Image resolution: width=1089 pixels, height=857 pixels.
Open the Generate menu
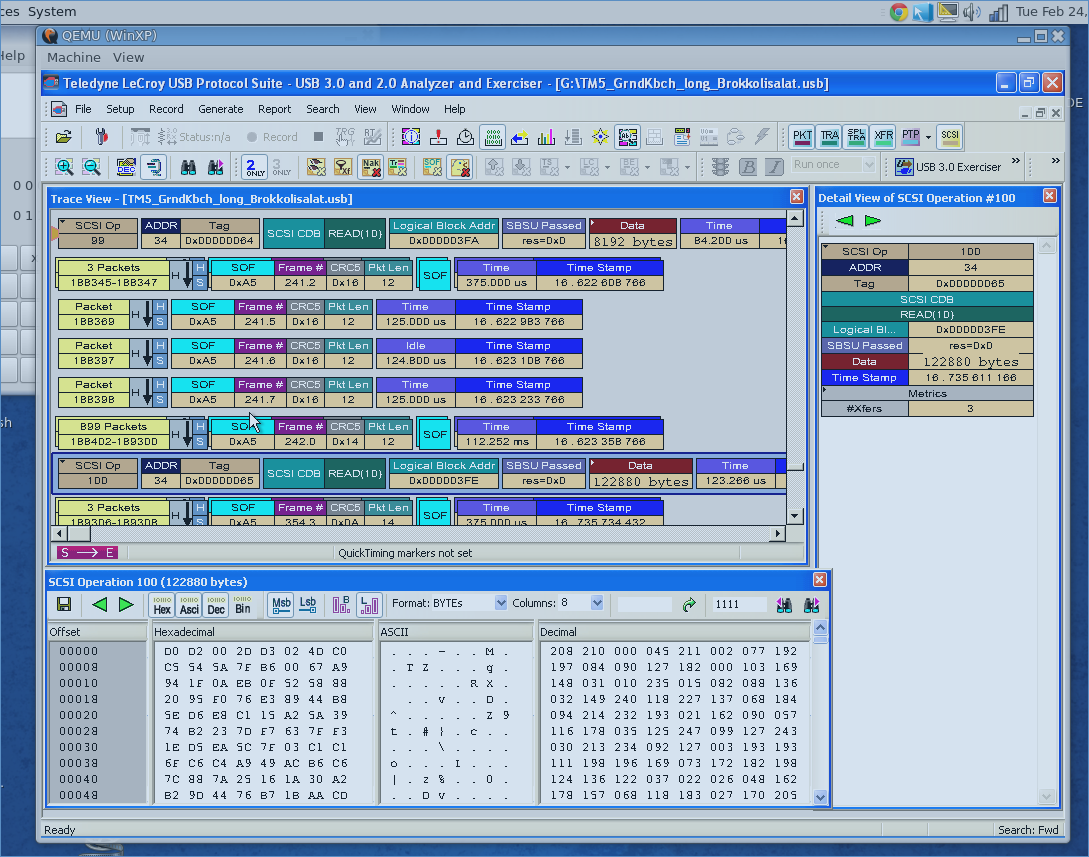(x=221, y=109)
